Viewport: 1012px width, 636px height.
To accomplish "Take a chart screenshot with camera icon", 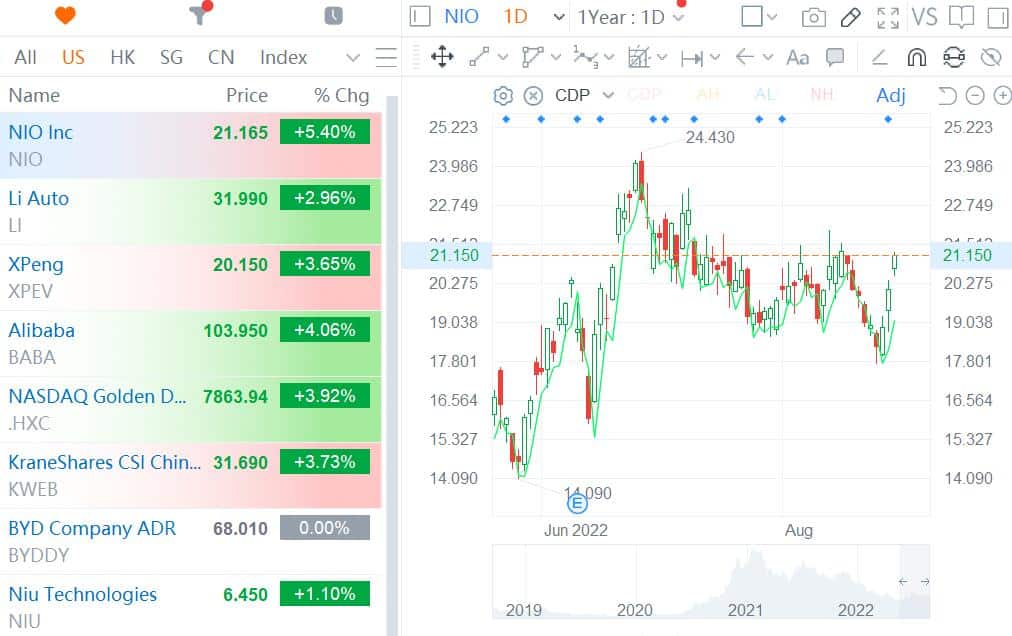I will tap(814, 17).
